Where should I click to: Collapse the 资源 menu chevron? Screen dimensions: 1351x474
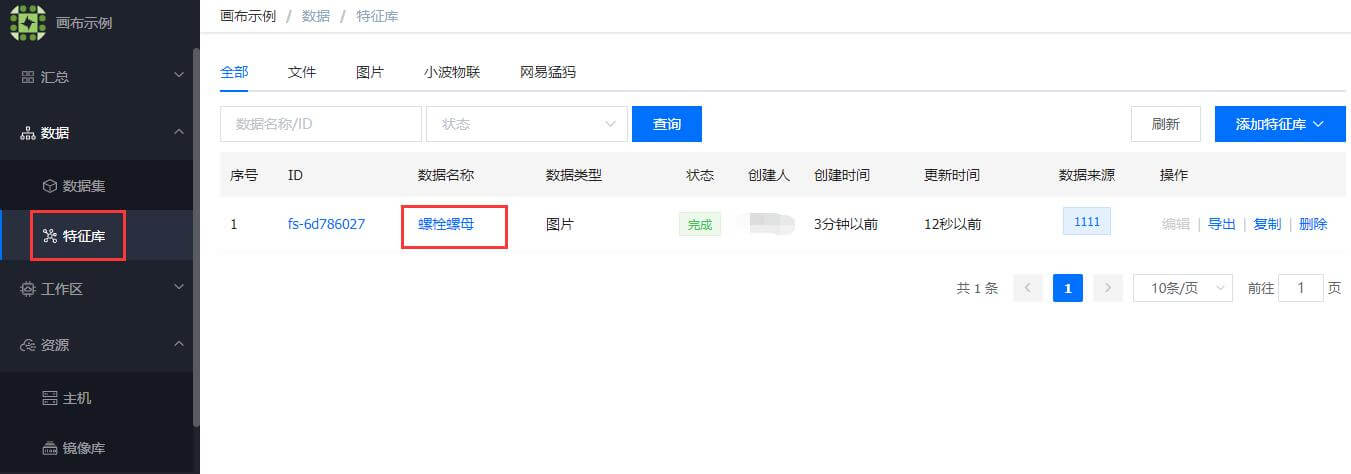pyautogui.click(x=179, y=344)
